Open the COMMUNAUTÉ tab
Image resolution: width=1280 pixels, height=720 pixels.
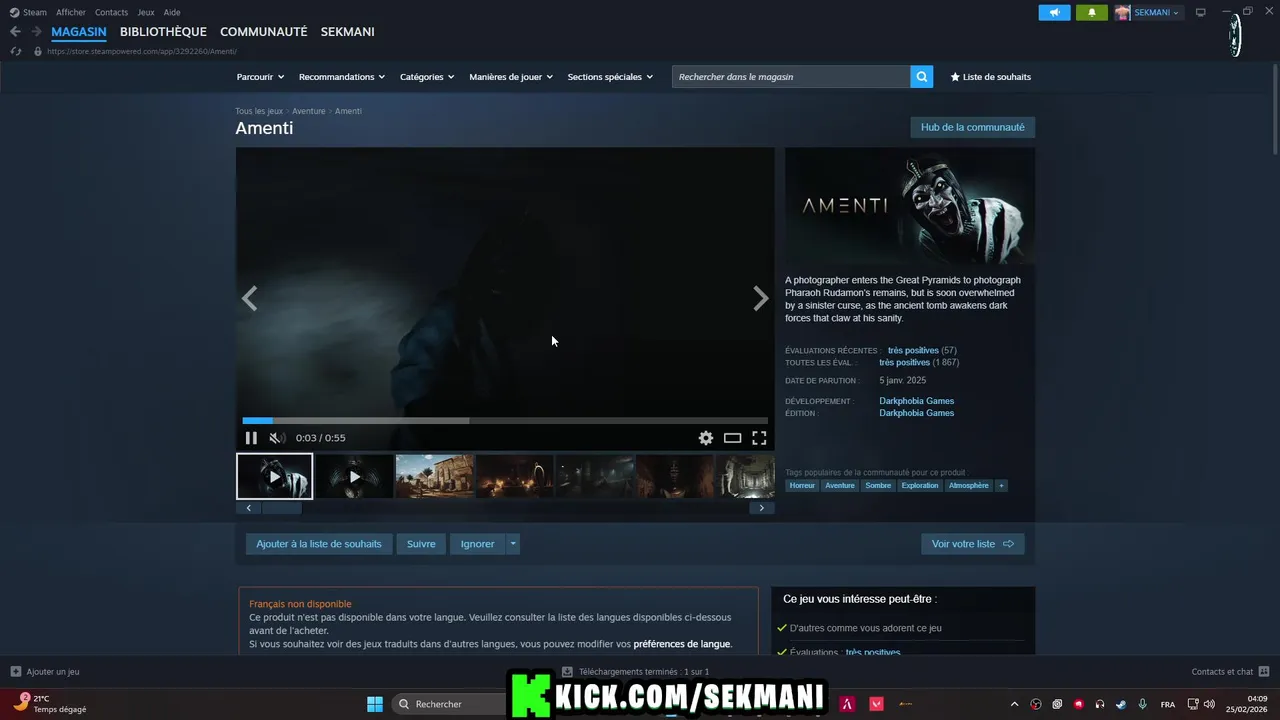pos(264,32)
